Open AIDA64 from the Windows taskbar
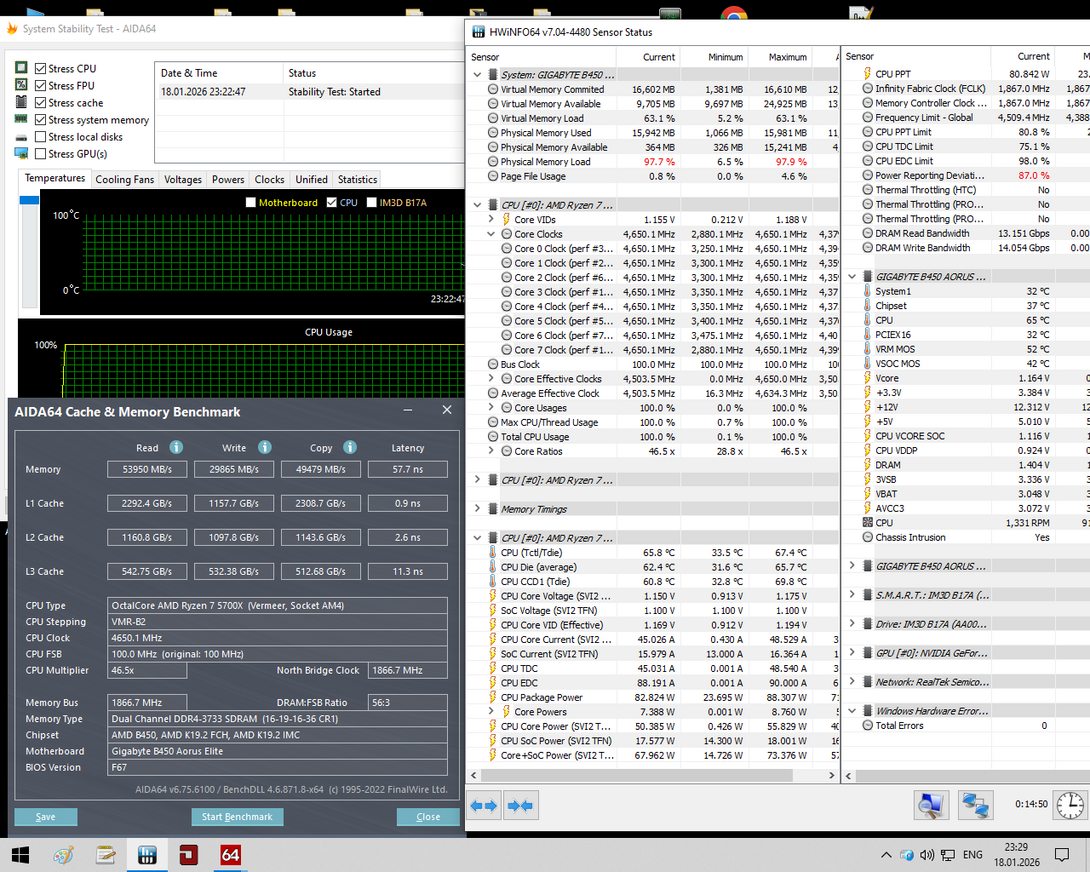Viewport: 1090px width, 872px height. tap(231, 855)
